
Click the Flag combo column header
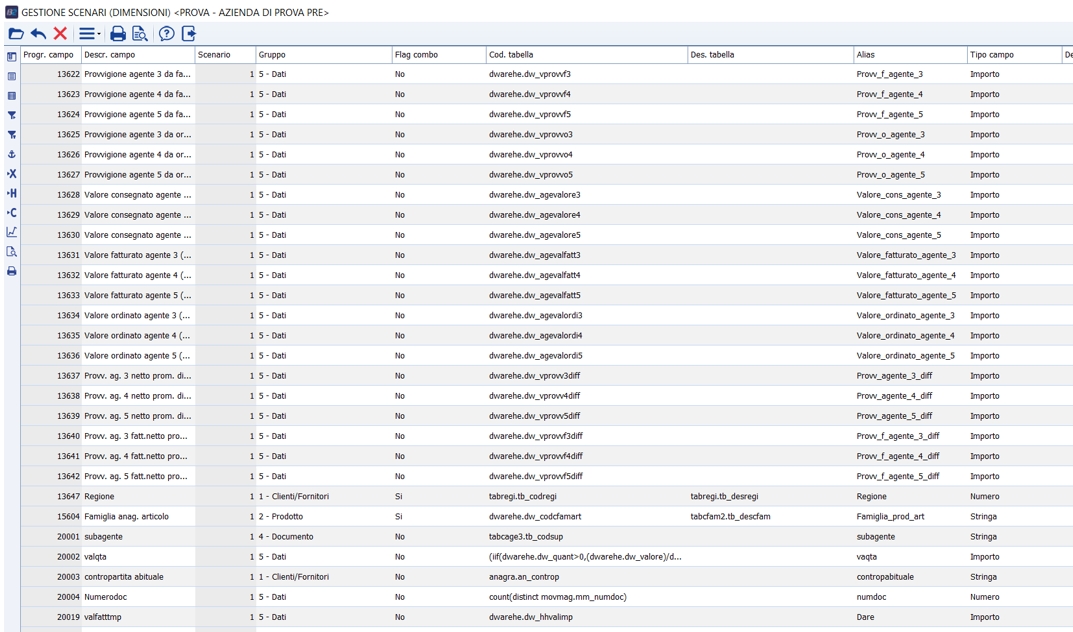coord(439,55)
